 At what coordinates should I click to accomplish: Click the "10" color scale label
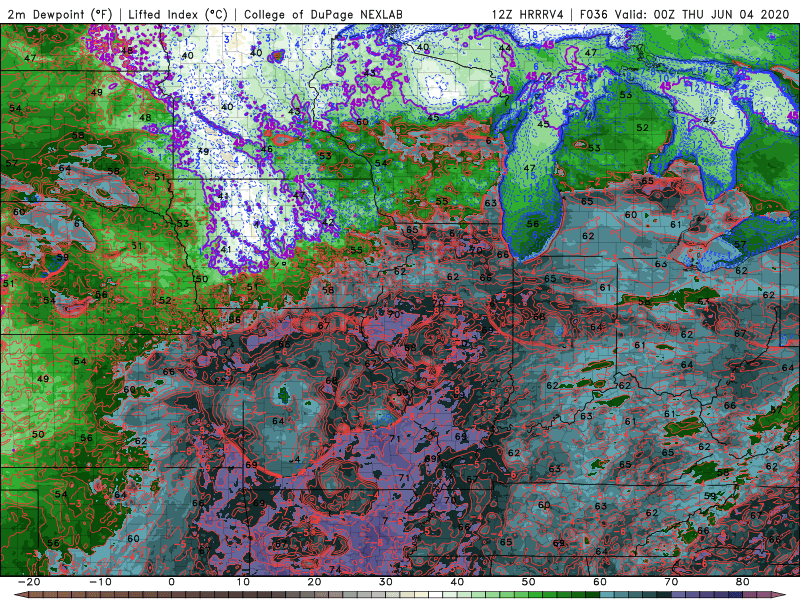tap(243, 582)
